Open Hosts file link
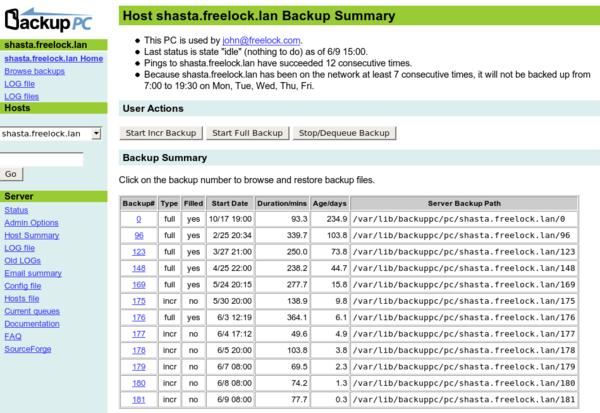This screenshot has width=600, height=413. tap(22, 299)
